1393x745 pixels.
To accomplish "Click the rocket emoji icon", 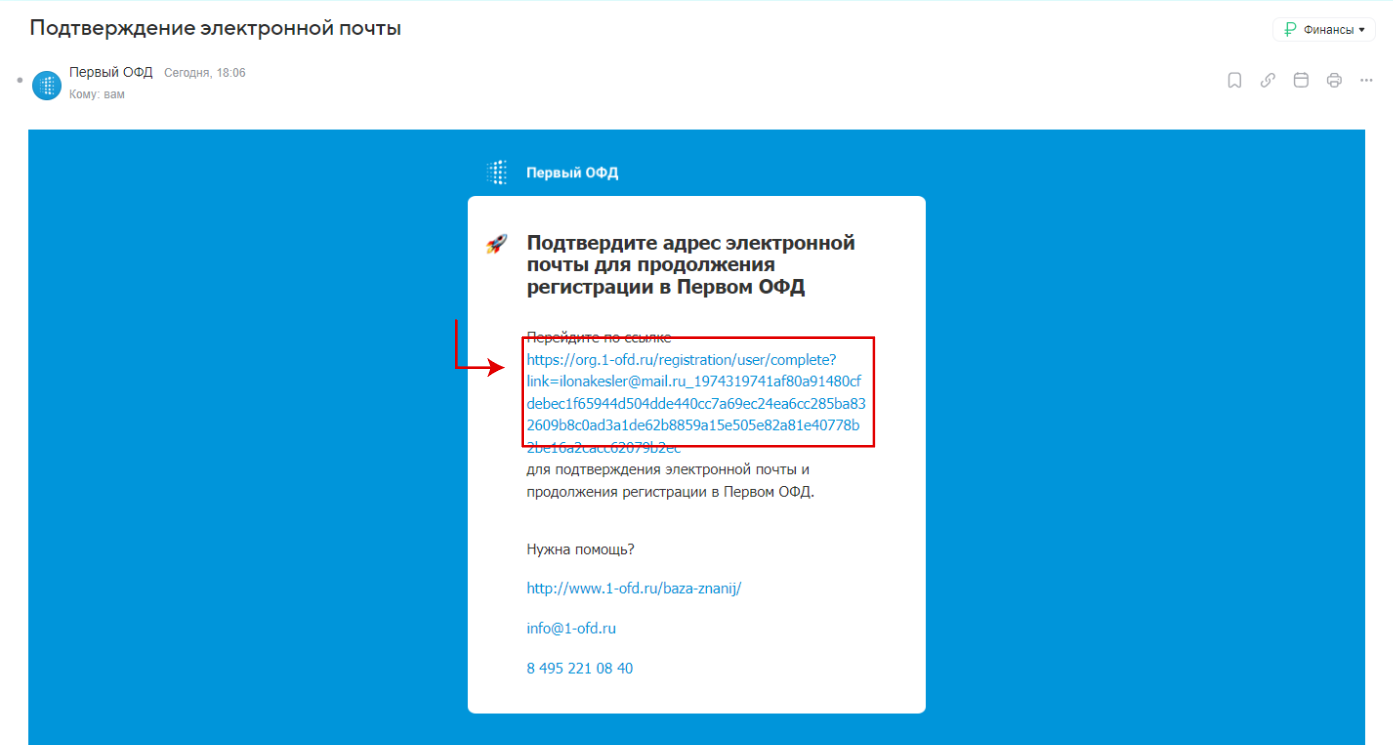I will pyautogui.click(x=496, y=243).
